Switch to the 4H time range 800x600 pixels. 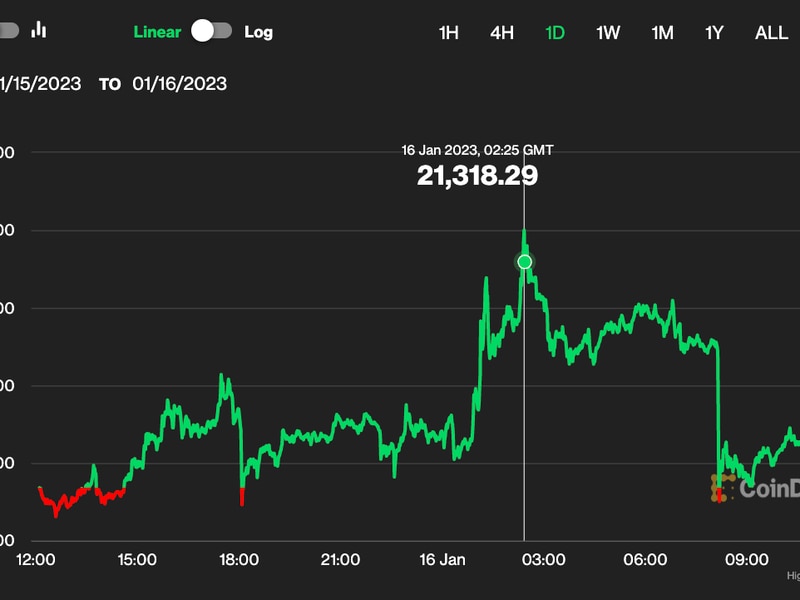pyautogui.click(x=502, y=32)
